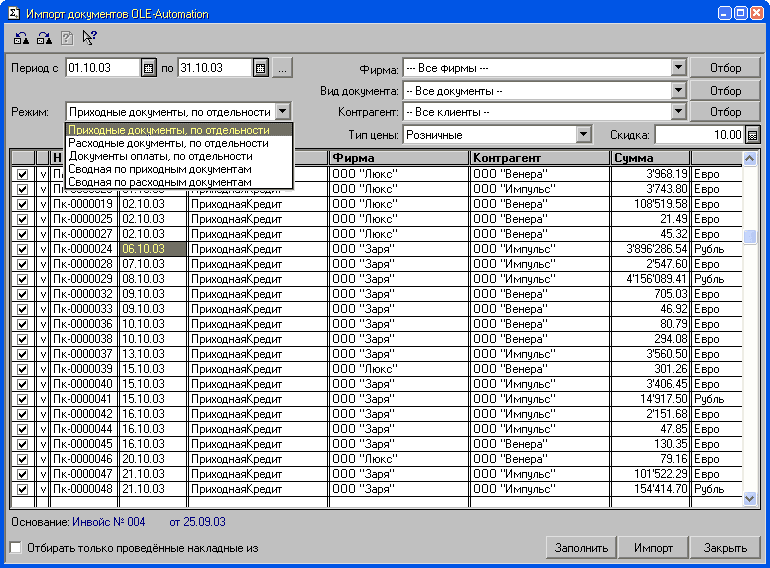Expand the Контрагент dropdown
This screenshot has height=568, width=770.
click(x=678, y=112)
